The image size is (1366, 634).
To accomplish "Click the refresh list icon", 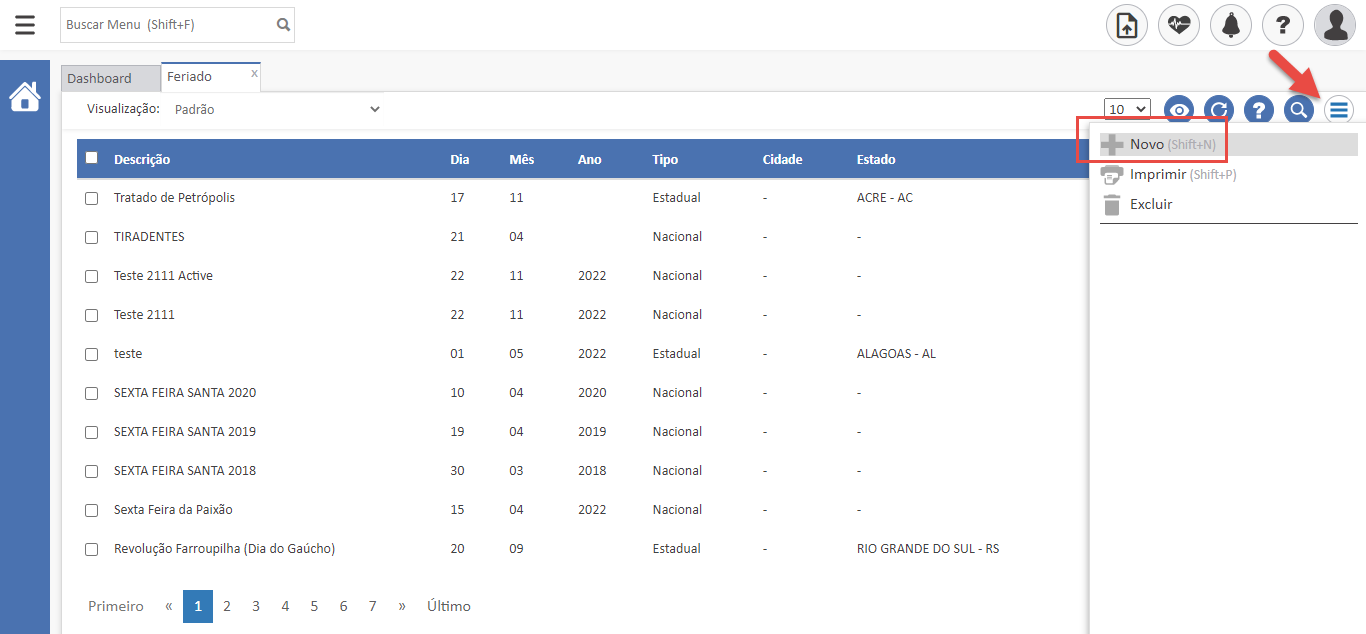I will [1218, 110].
